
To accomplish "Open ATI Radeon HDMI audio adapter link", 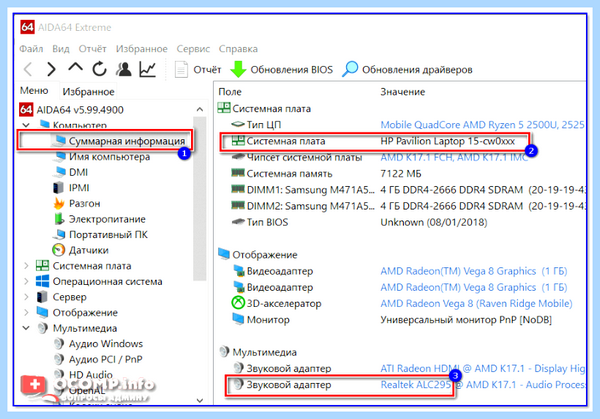I will 483,369.
